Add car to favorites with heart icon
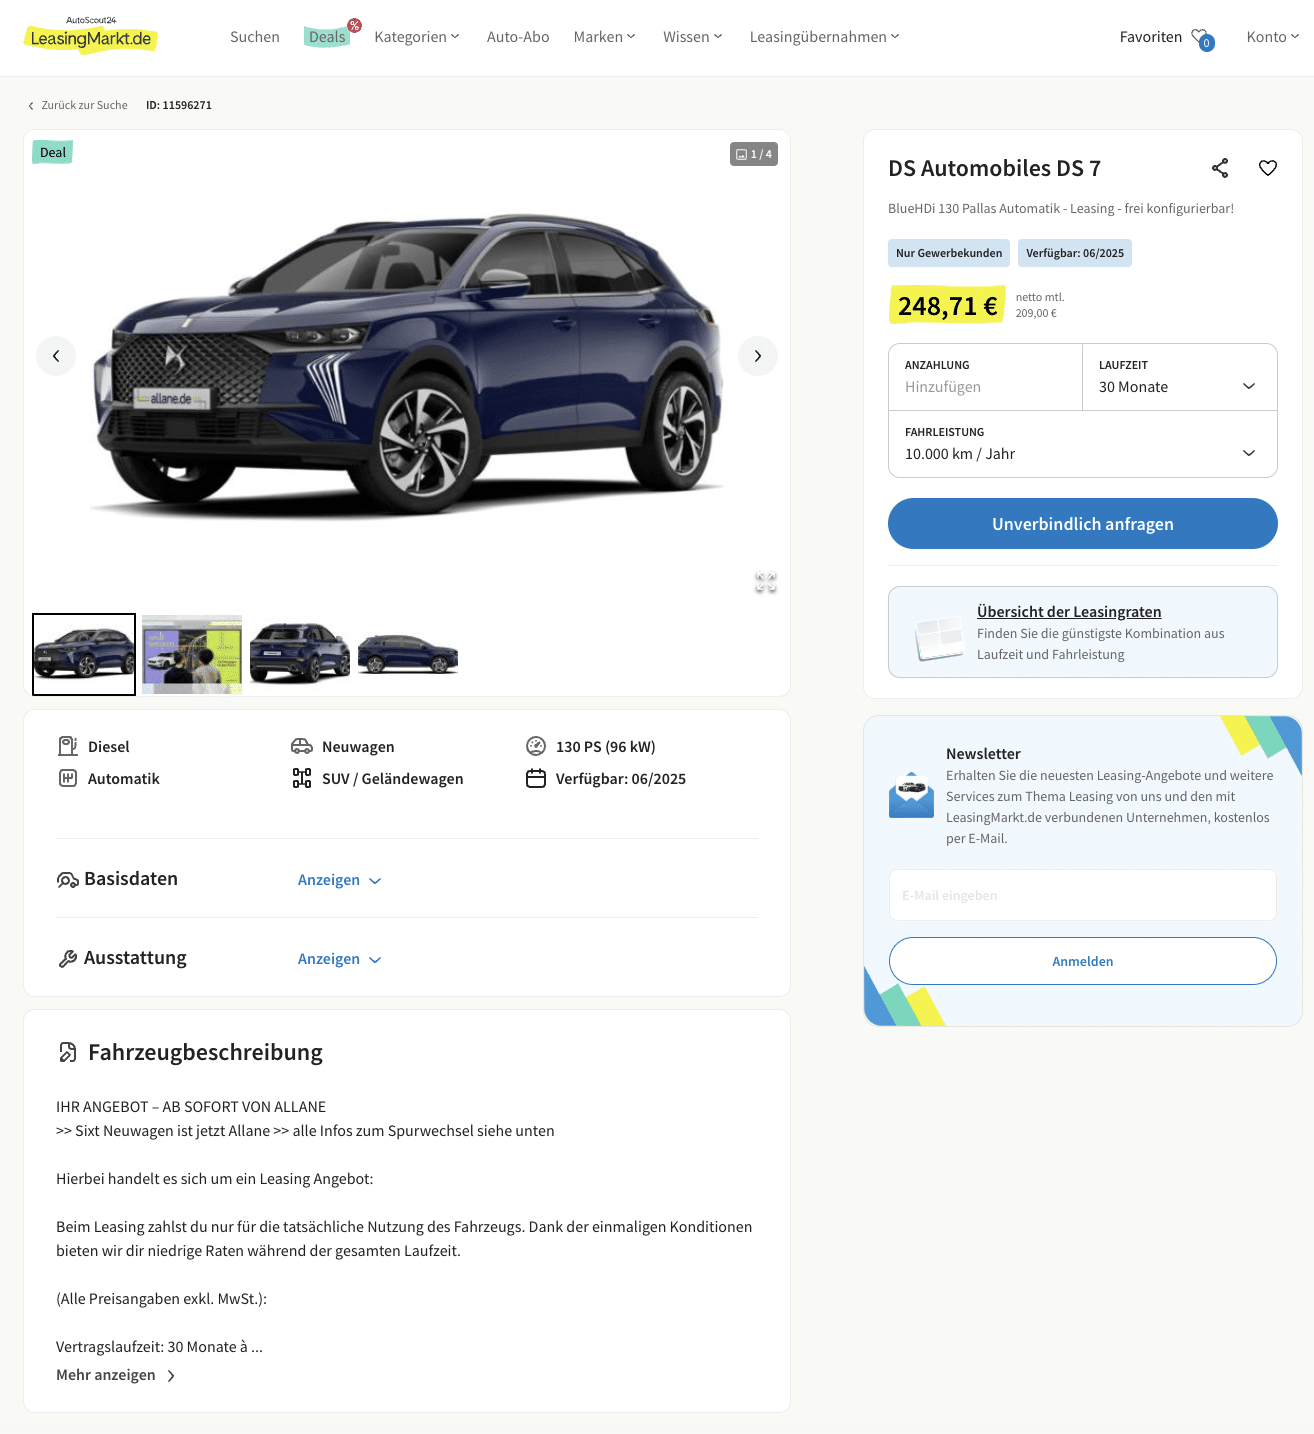The image size is (1314, 1434). (x=1268, y=168)
